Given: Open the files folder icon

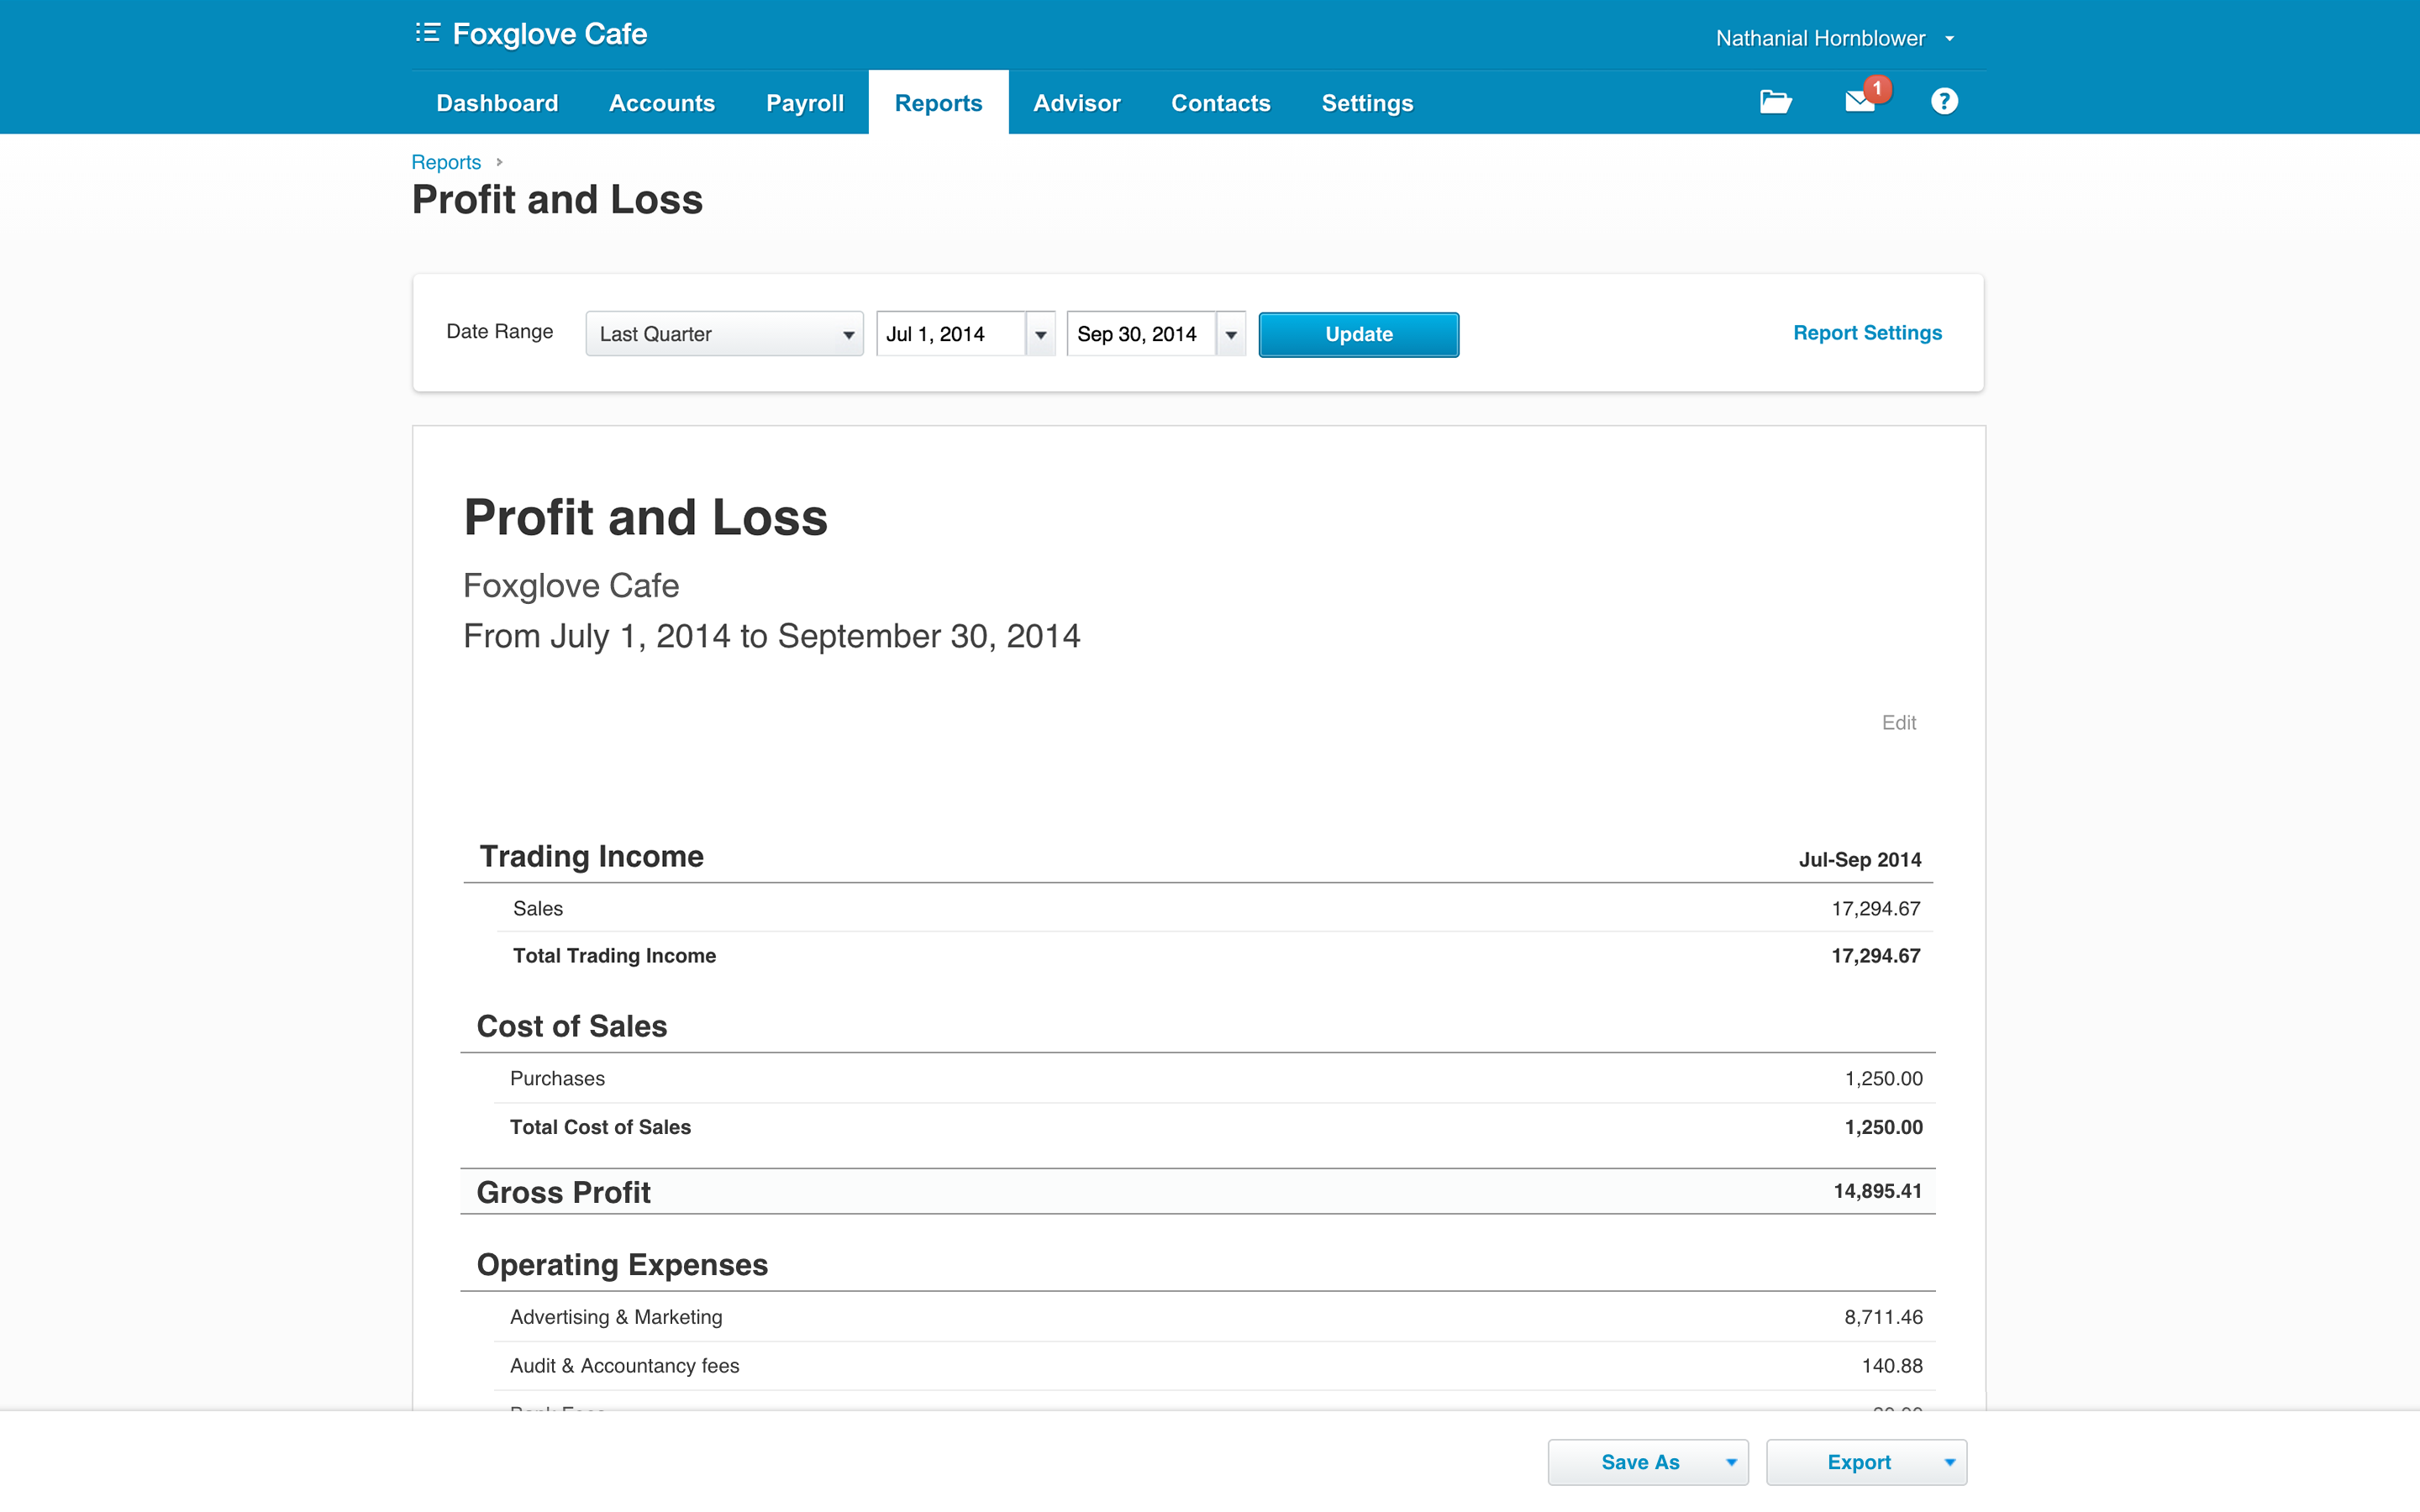Looking at the screenshot, I should 1775,102.
